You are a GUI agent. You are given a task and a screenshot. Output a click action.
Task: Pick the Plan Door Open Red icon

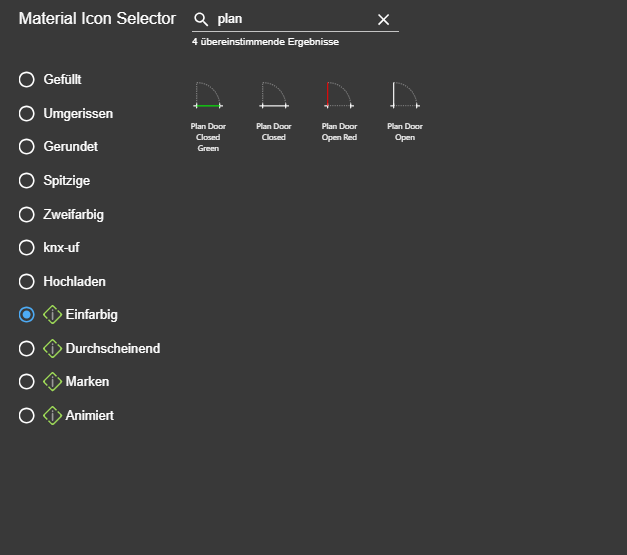coord(339,97)
